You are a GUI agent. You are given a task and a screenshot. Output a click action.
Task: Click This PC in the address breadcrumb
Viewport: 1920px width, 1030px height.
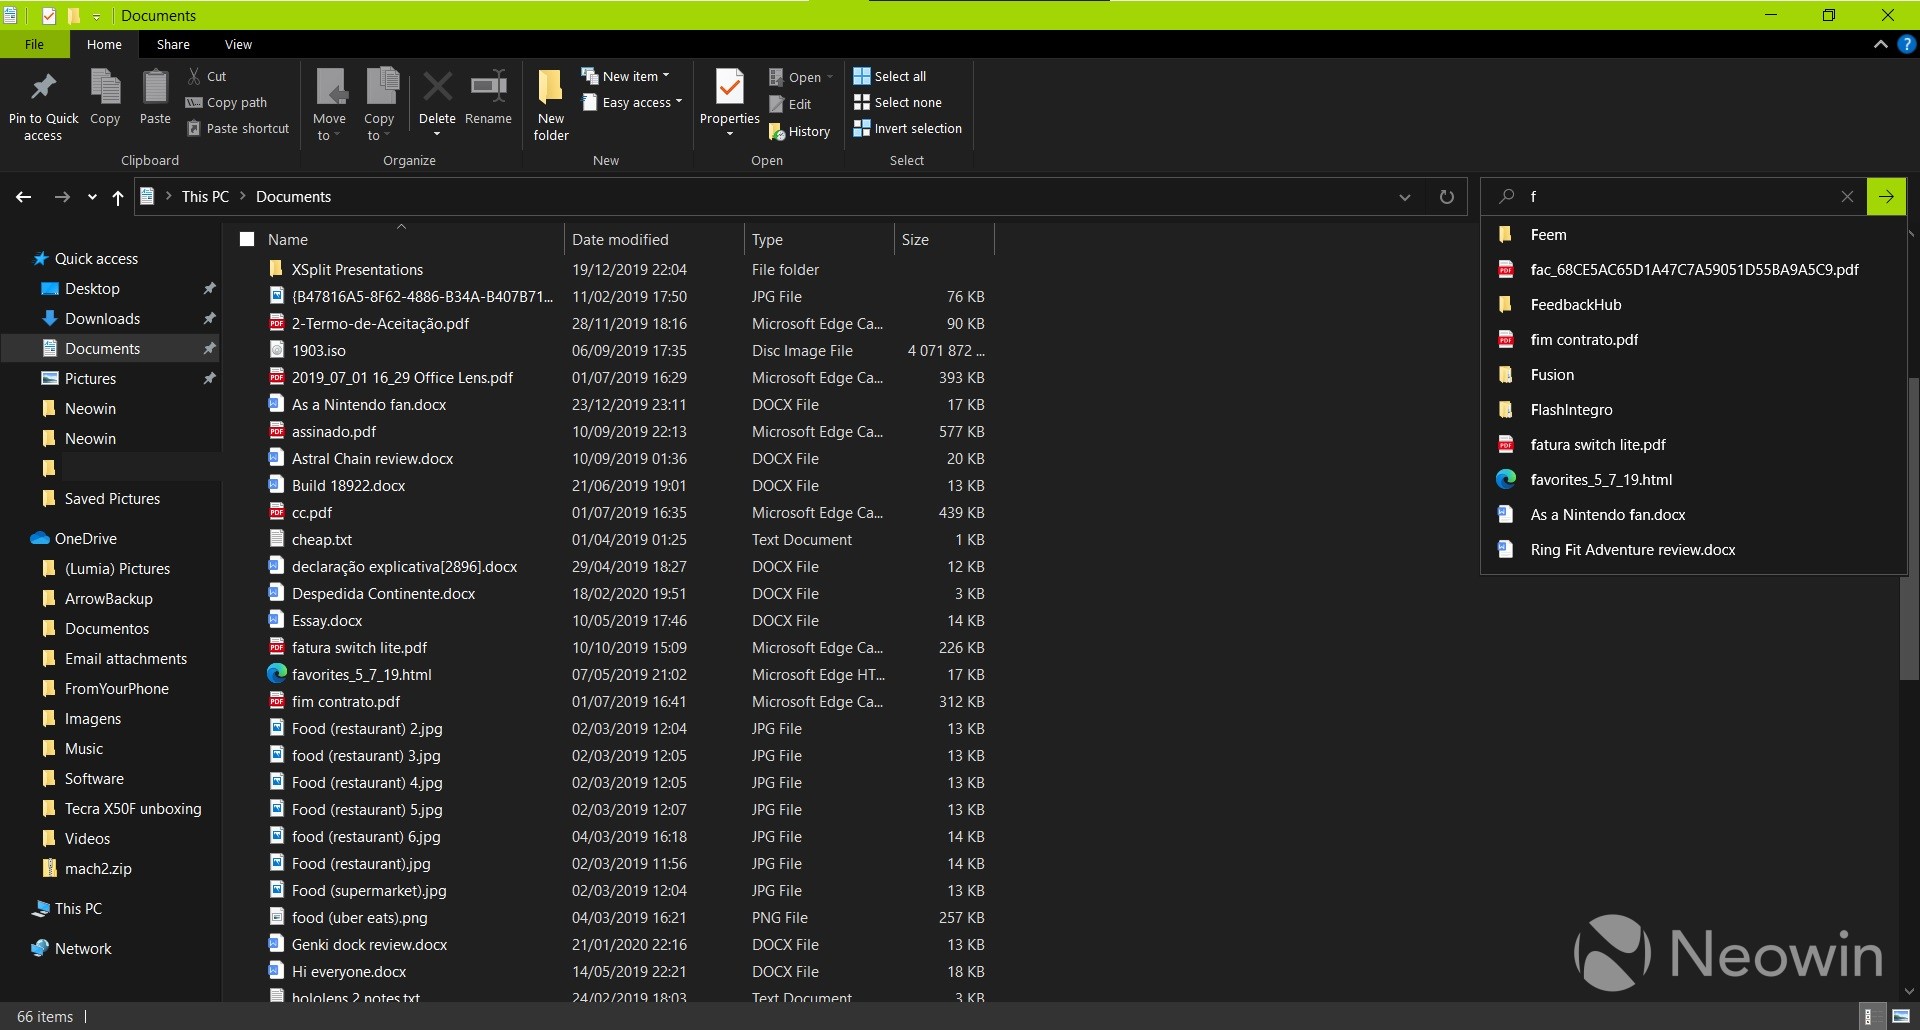(205, 197)
